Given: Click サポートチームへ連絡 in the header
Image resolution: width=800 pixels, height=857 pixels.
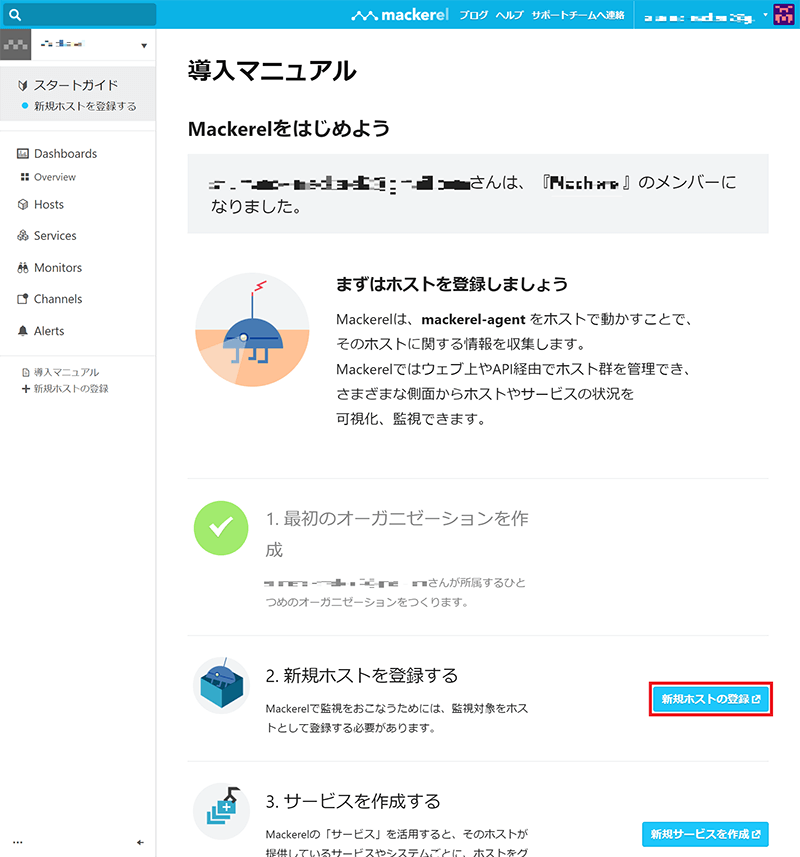Looking at the screenshot, I should click(x=578, y=16).
